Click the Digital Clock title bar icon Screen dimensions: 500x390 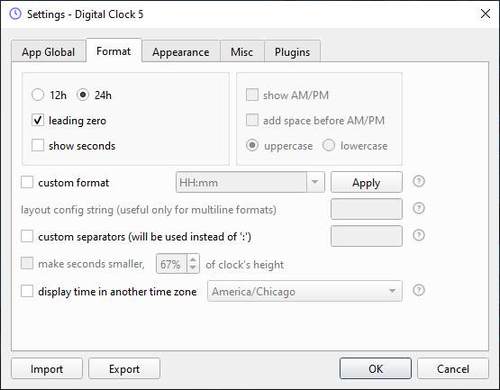tap(15, 14)
